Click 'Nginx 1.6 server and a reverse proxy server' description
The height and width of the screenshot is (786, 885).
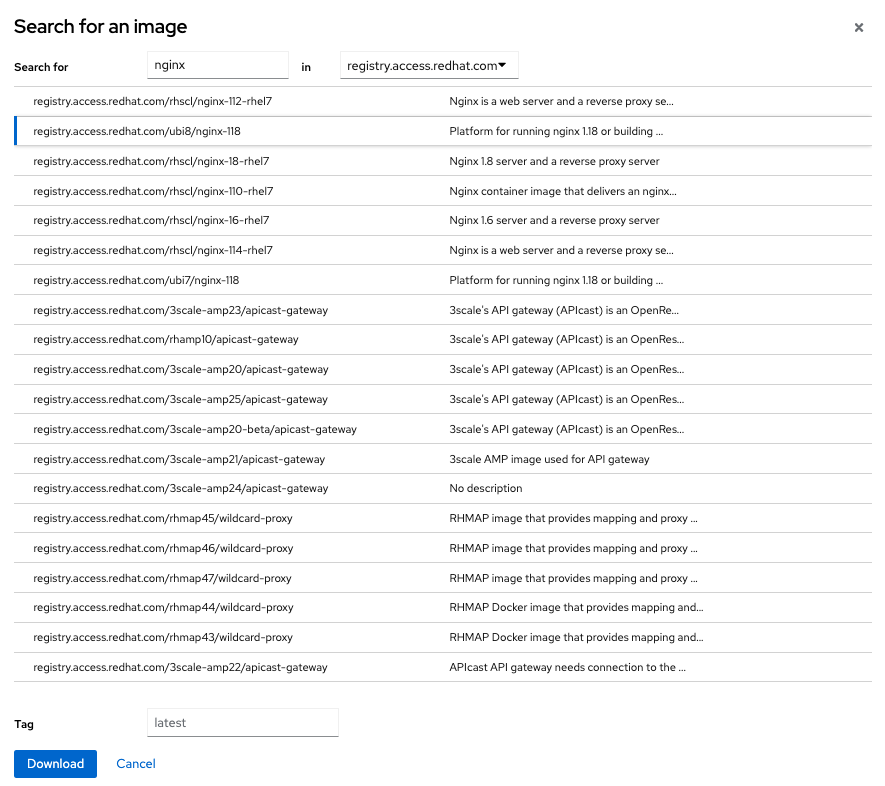pos(554,220)
